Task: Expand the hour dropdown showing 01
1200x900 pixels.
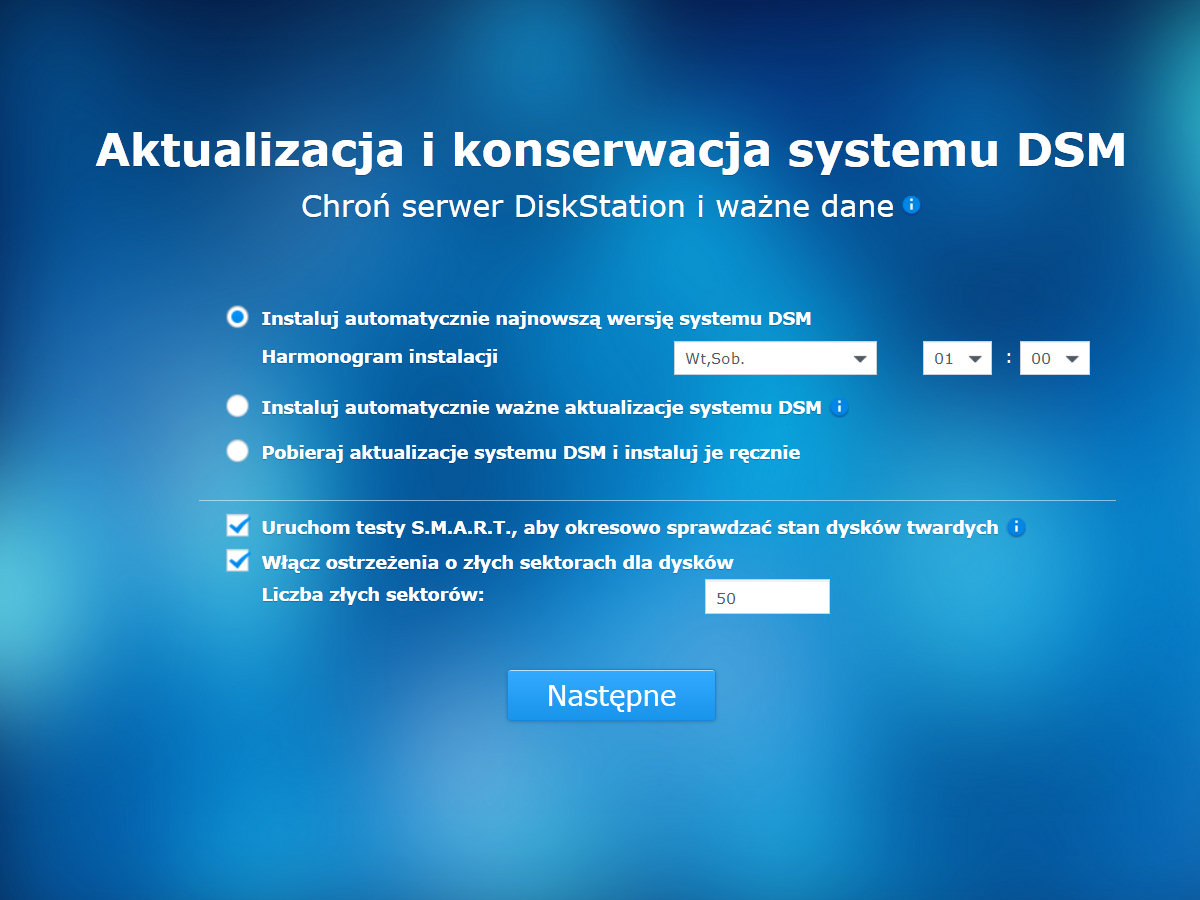Action: coord(957,358)
